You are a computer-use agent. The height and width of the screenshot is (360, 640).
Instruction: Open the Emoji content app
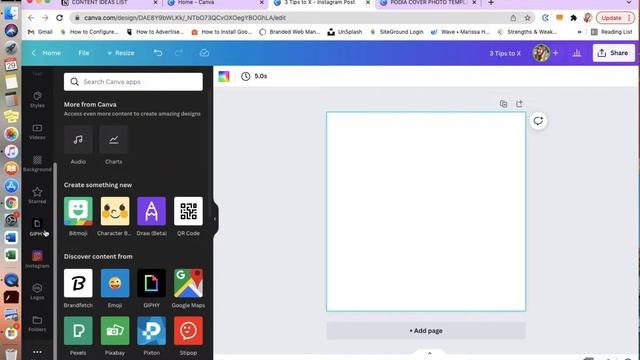115,283
